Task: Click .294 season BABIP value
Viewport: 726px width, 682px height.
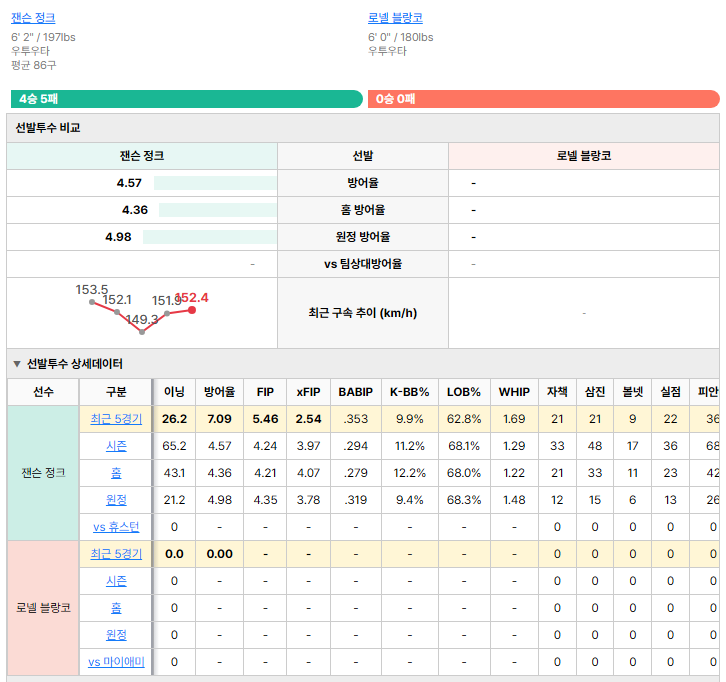Action: pos(356,446)
